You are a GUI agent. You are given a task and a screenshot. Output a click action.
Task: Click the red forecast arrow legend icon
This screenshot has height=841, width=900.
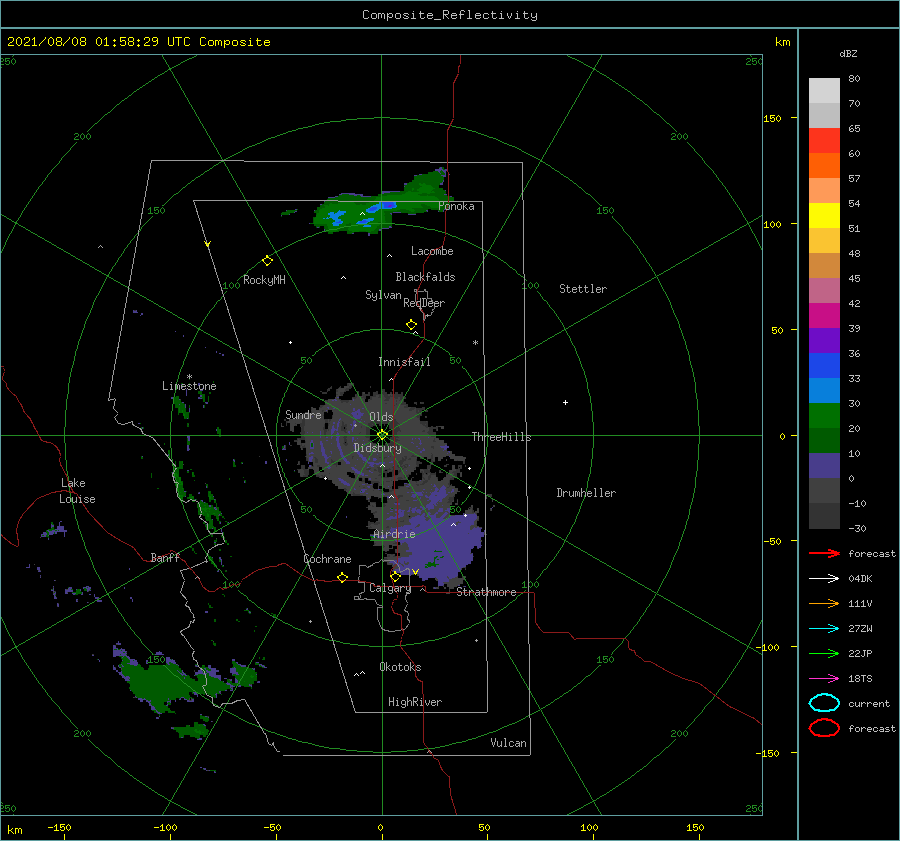coord(824,553)
